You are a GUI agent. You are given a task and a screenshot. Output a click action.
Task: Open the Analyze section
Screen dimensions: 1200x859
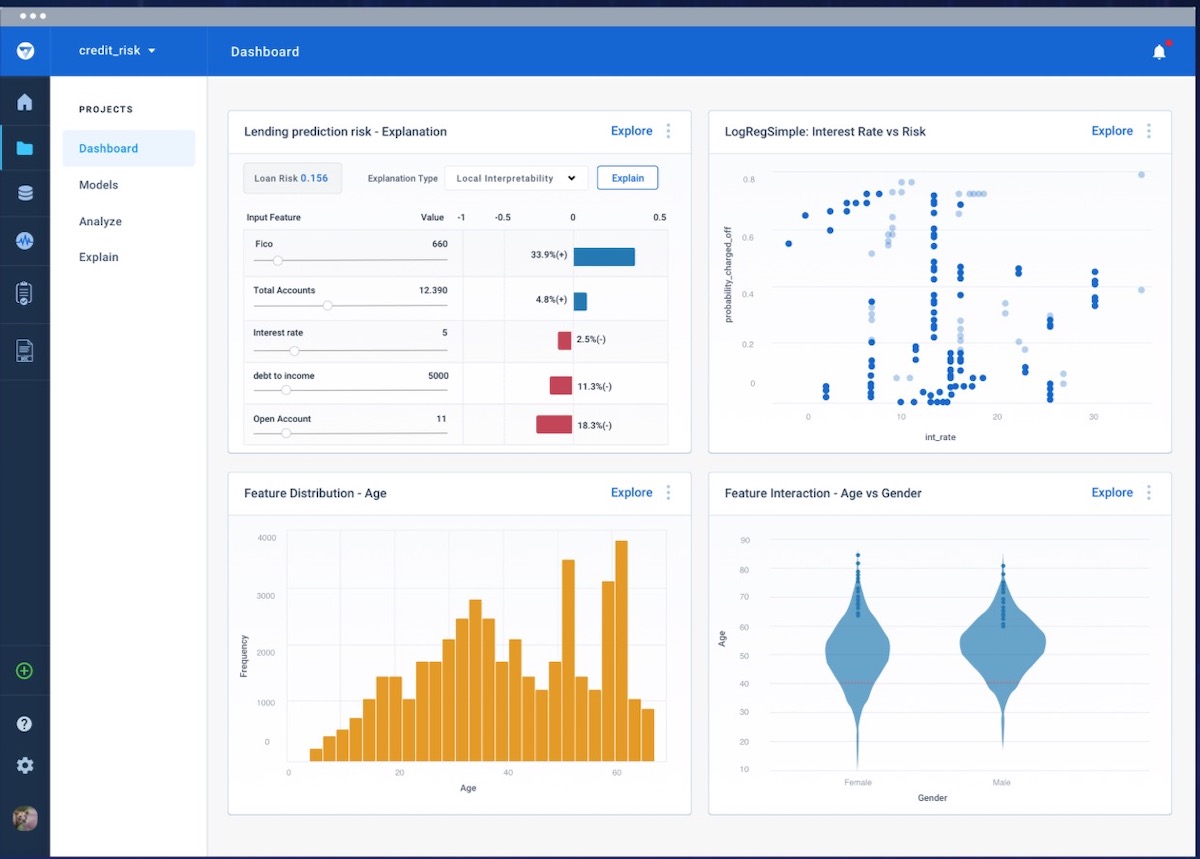pos(98,221)
